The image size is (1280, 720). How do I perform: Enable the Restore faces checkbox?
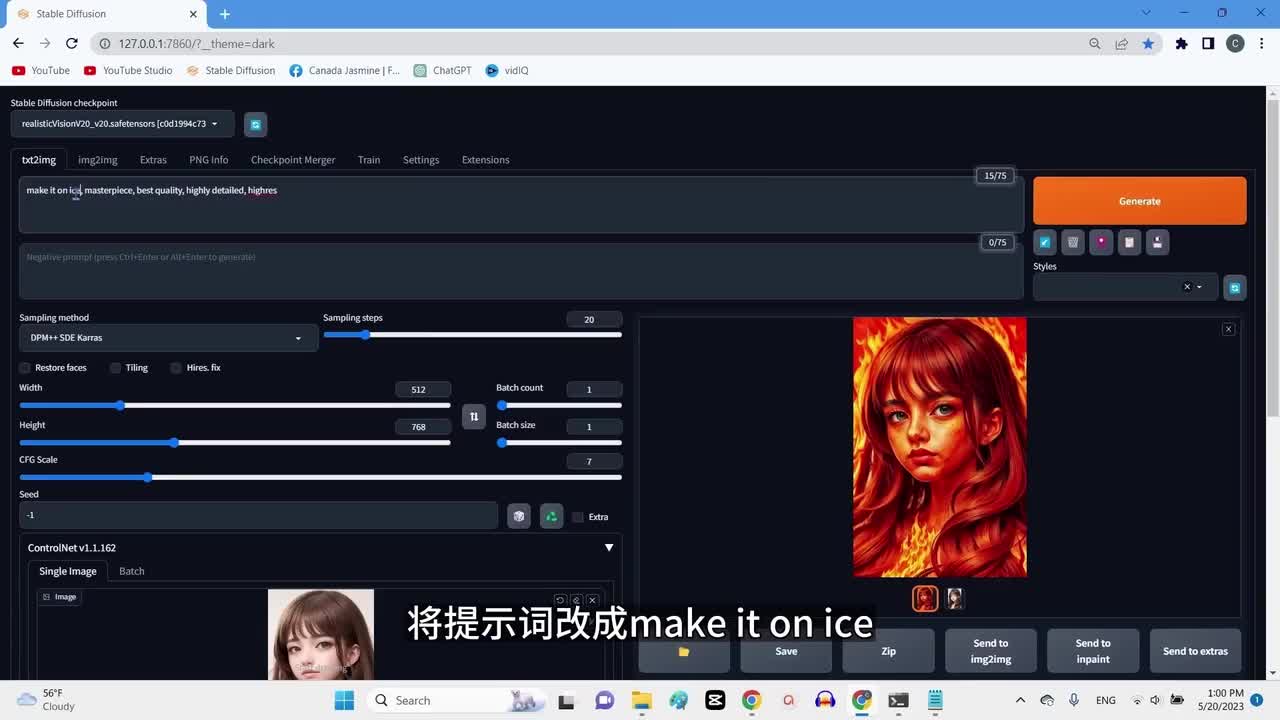point(26,368)
